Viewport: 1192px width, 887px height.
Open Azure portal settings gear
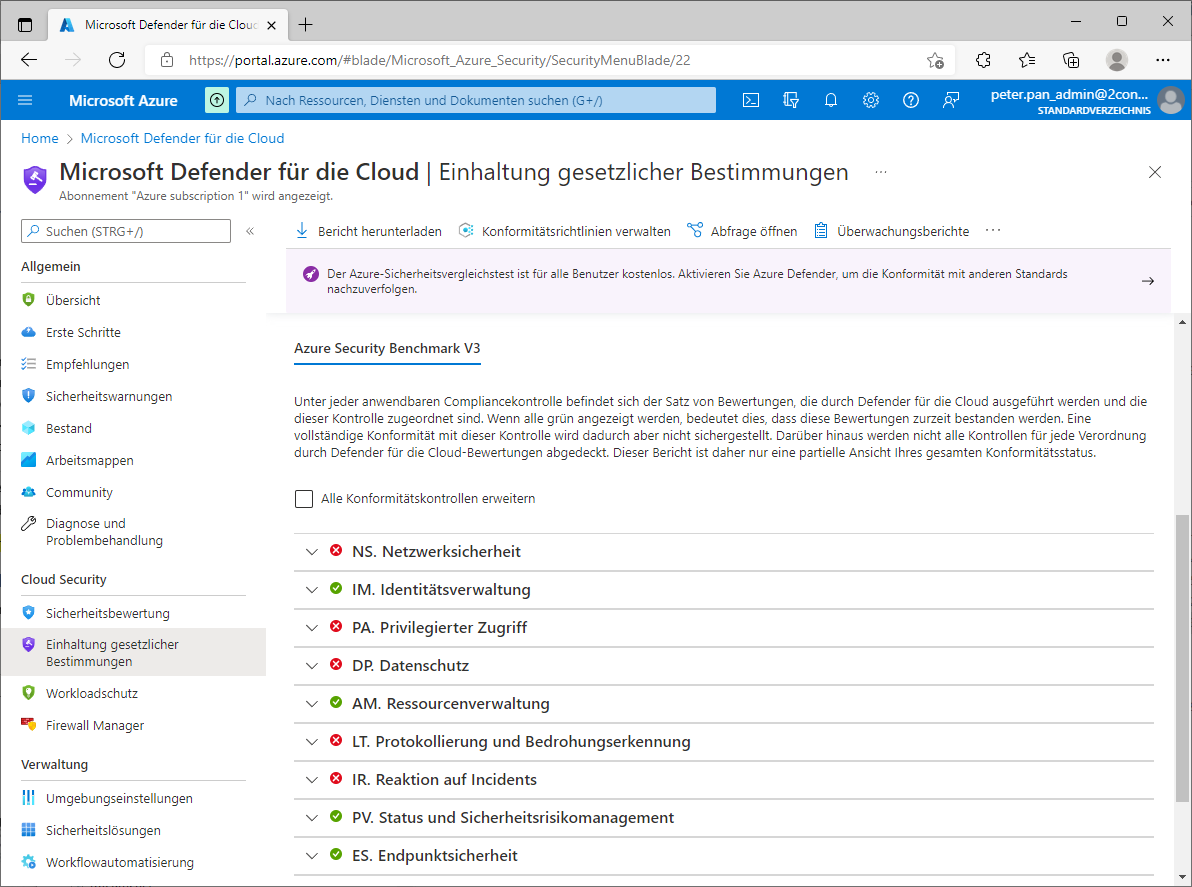point(870,100)
